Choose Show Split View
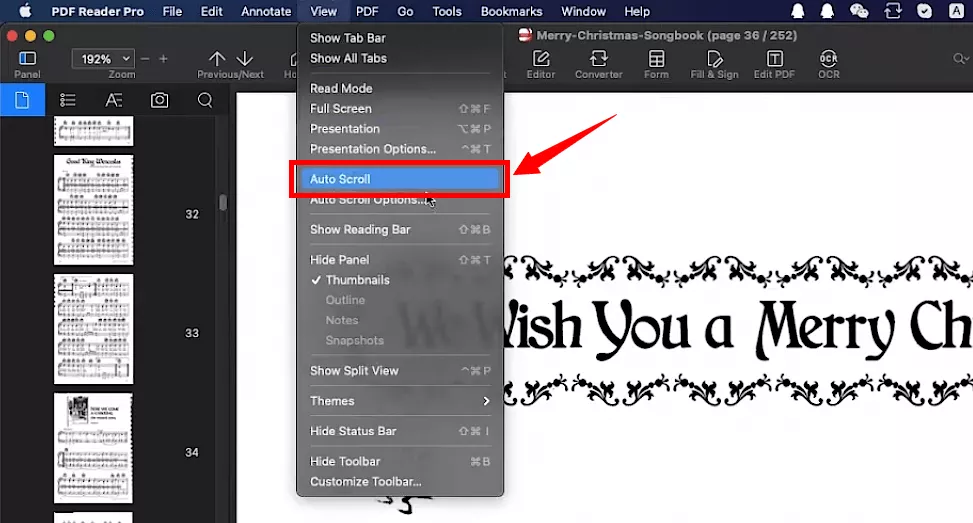The height and width of the screenshot is (523, 973). tap(400, 370)
